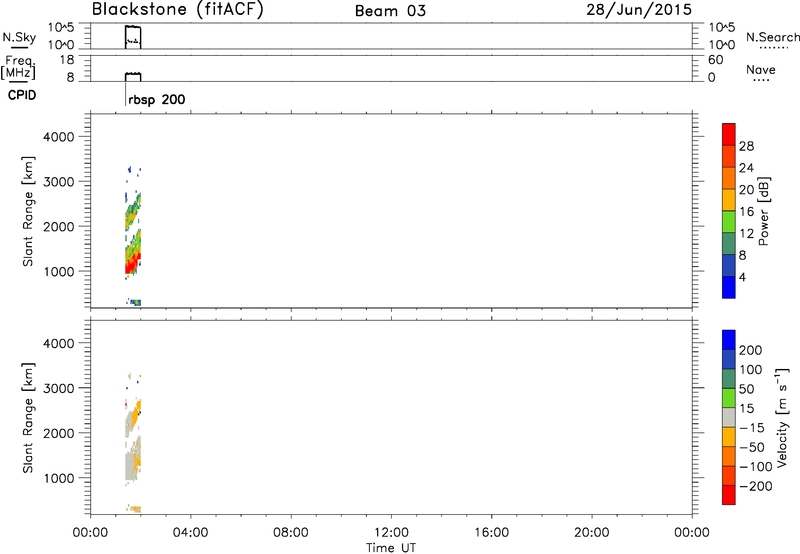Click the gray low-velocity scatter in velocity panel
The height and width of the screenshot is (554, 800).
(131, 464)
